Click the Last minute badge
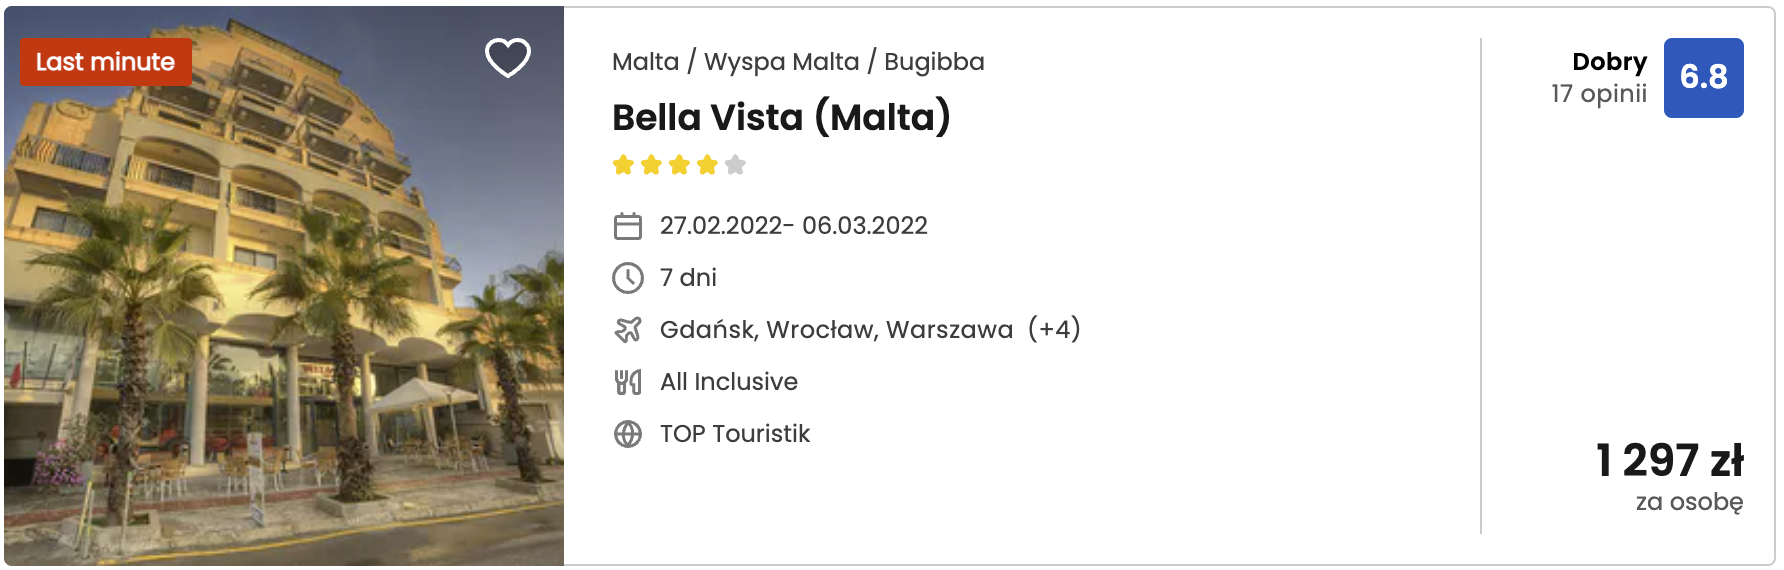Image resolution: width=1784 pixels, height=570 pixels. coord(105,62)
